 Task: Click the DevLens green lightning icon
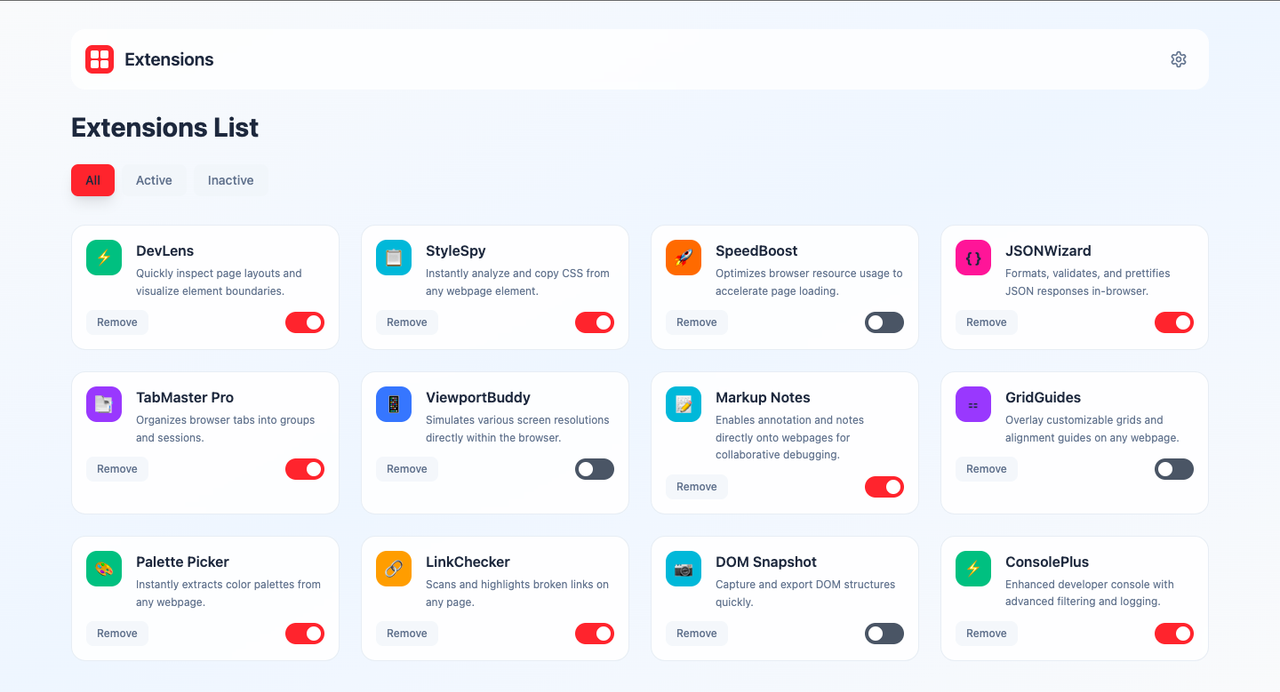104,258
